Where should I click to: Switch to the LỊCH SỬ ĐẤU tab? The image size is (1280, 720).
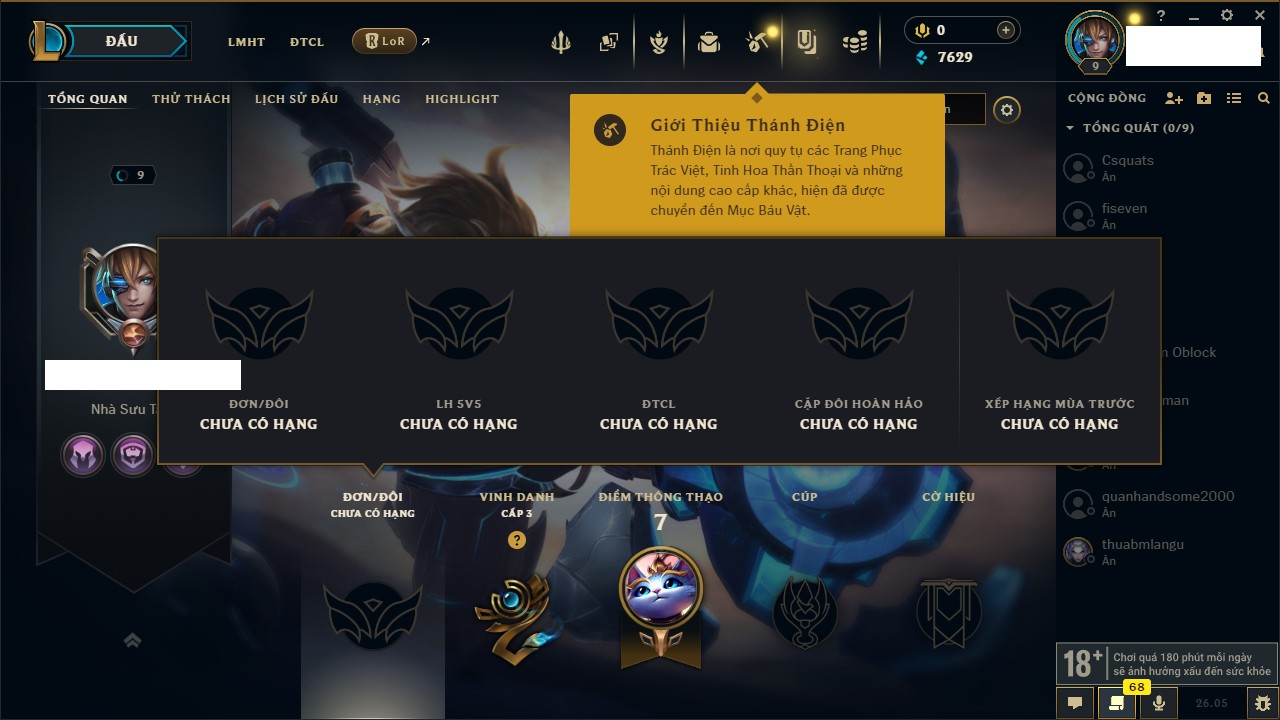coord(296,99)
